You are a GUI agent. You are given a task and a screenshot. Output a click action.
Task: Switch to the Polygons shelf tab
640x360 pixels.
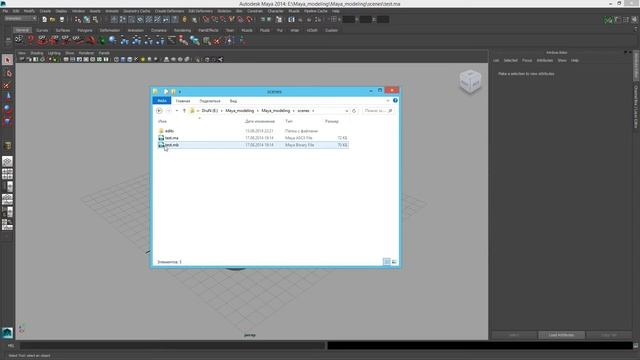pos(85,30)
